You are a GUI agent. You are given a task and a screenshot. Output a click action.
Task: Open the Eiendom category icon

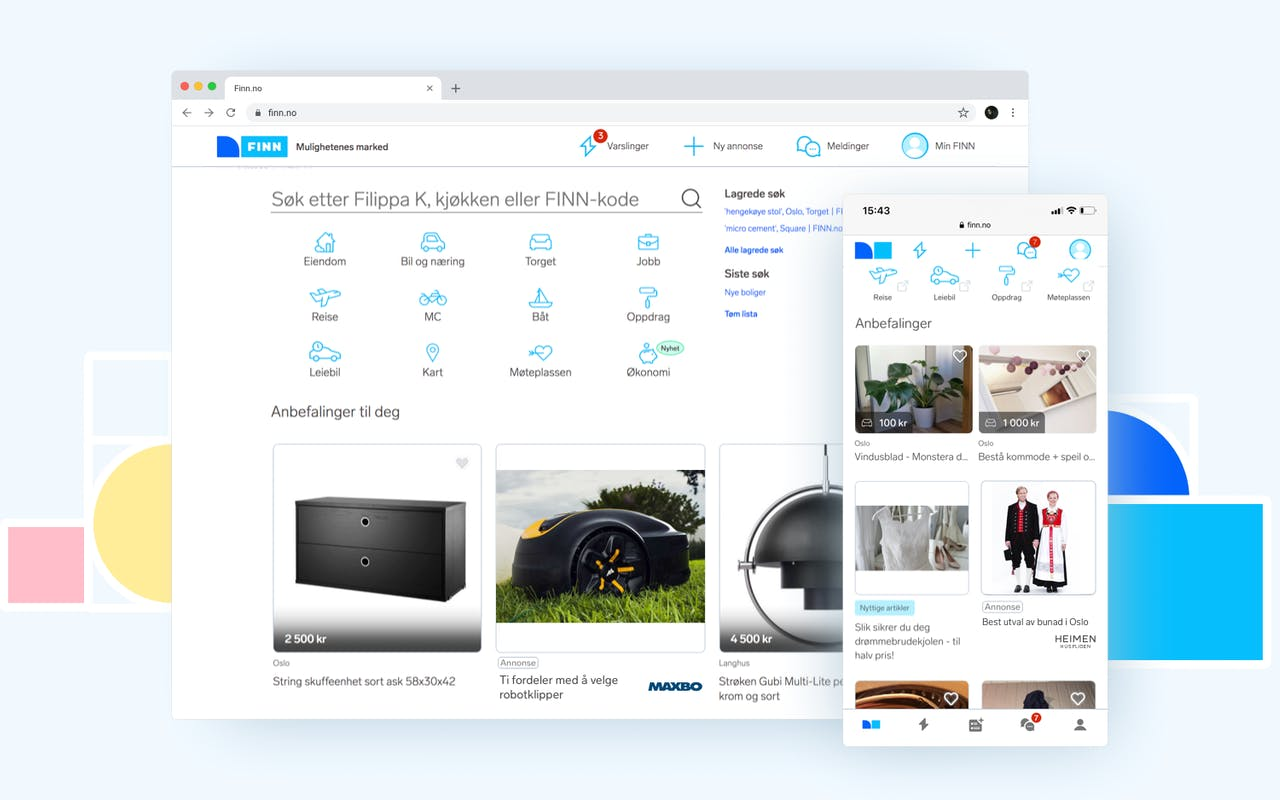pyautogui.click(x=325, y=243)
